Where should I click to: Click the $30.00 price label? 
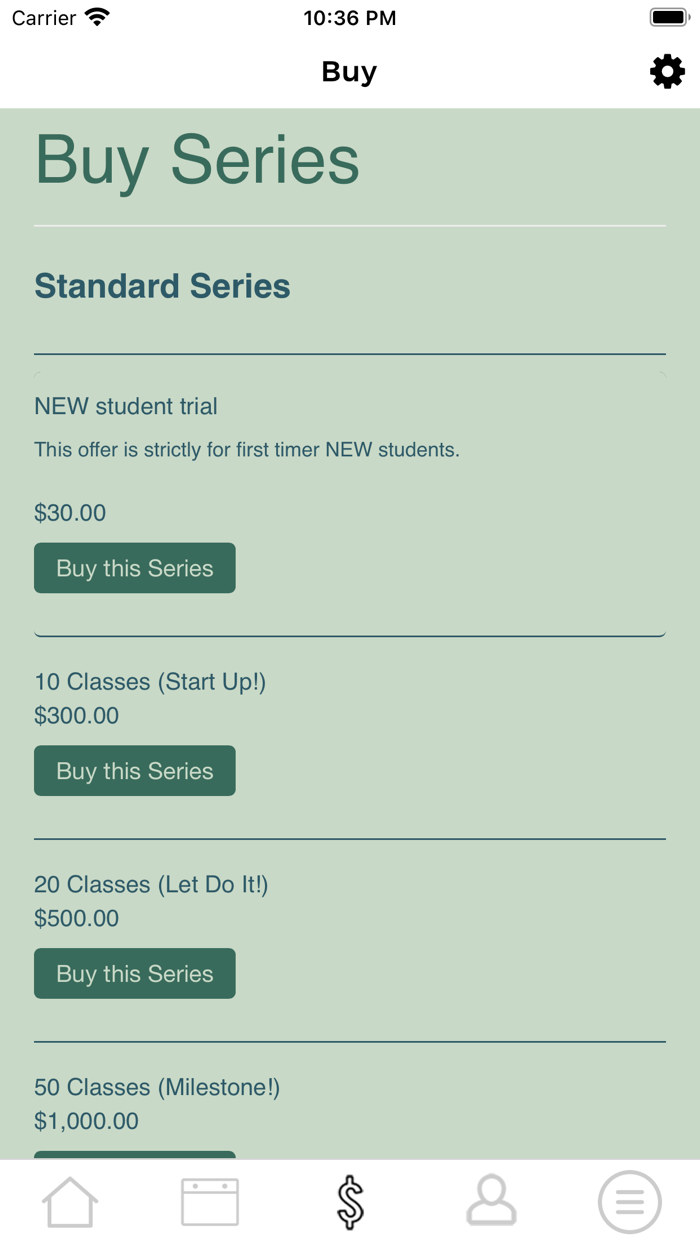[70, 513]
